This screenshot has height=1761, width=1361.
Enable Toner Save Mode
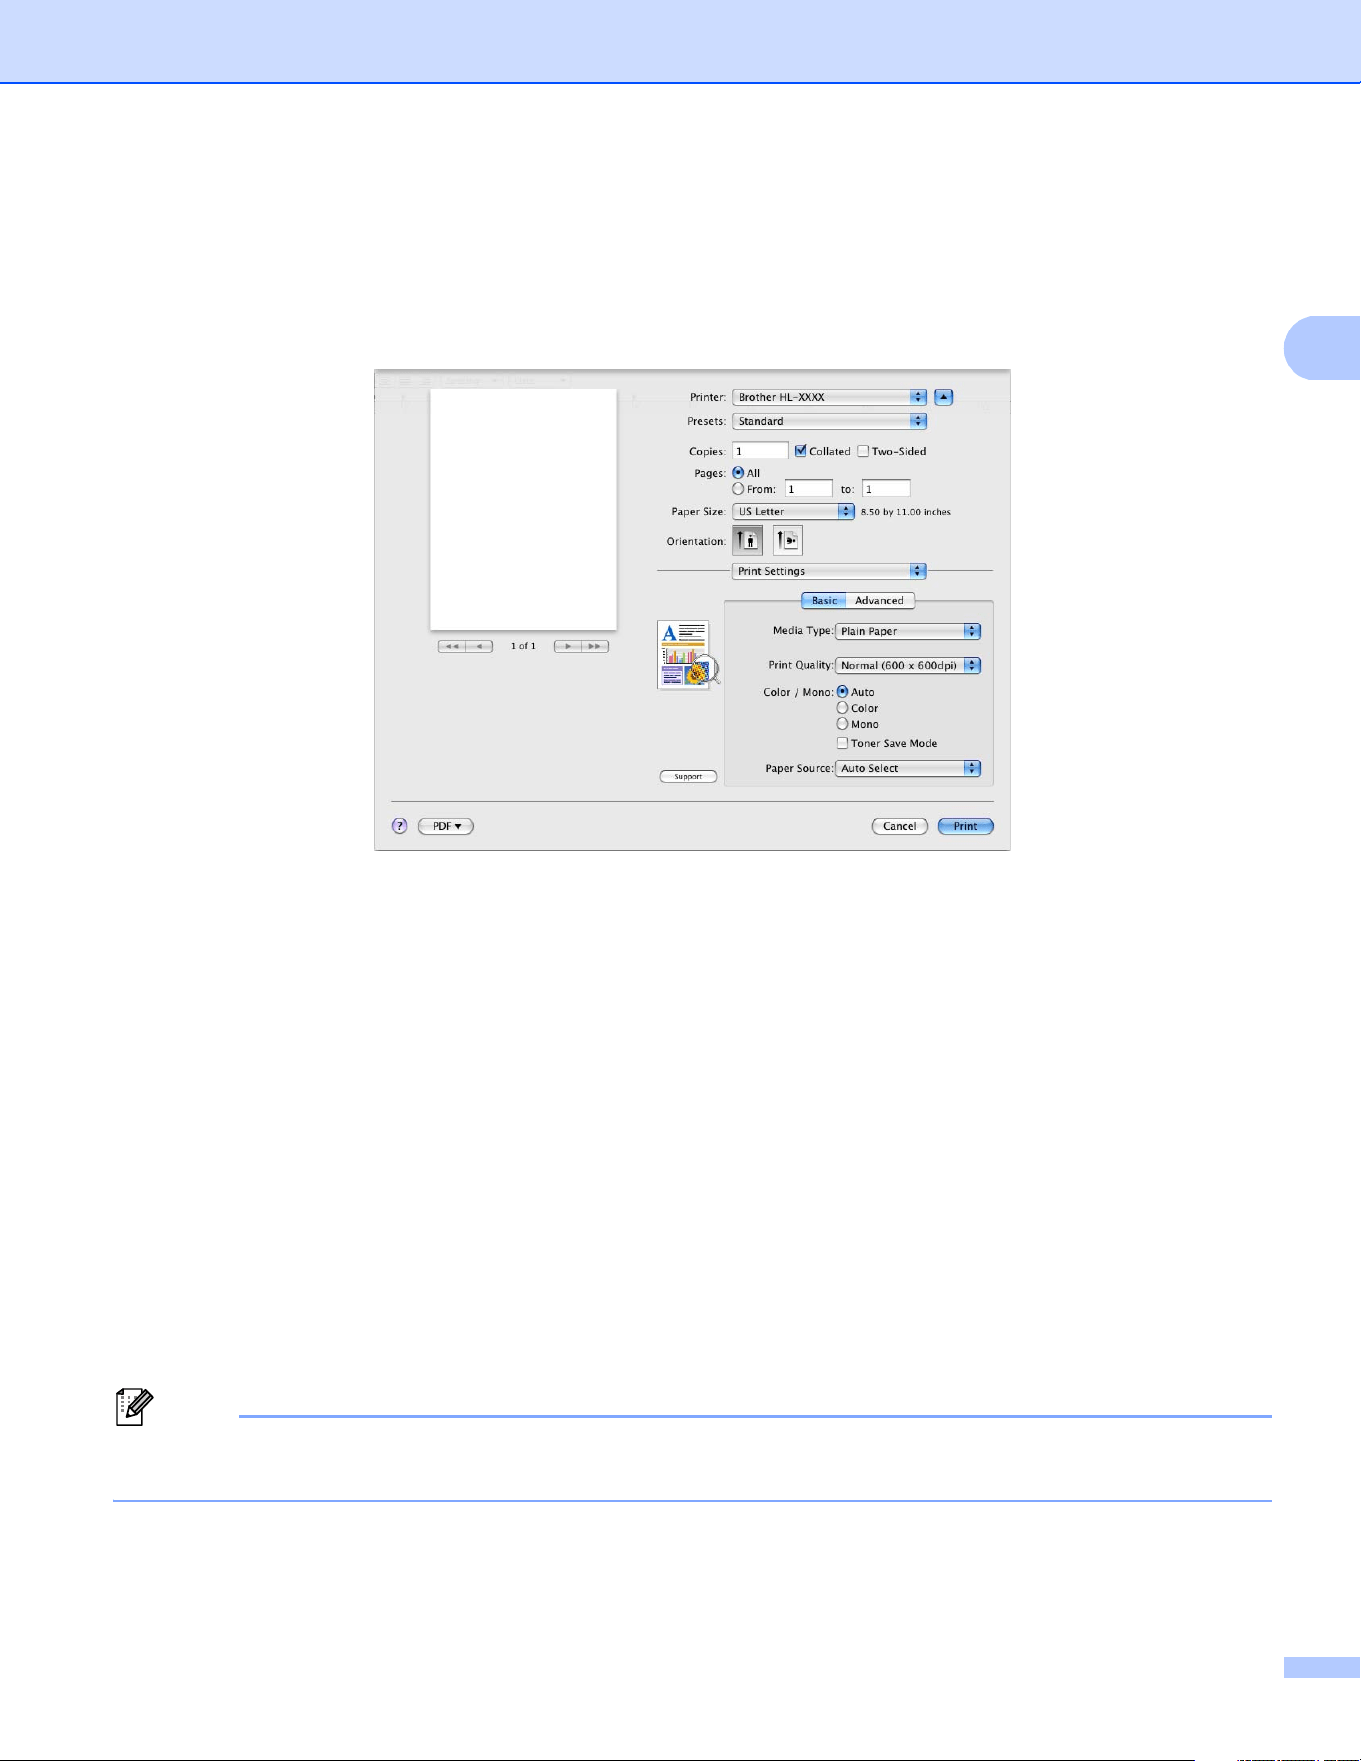click(x=842, y=743)
